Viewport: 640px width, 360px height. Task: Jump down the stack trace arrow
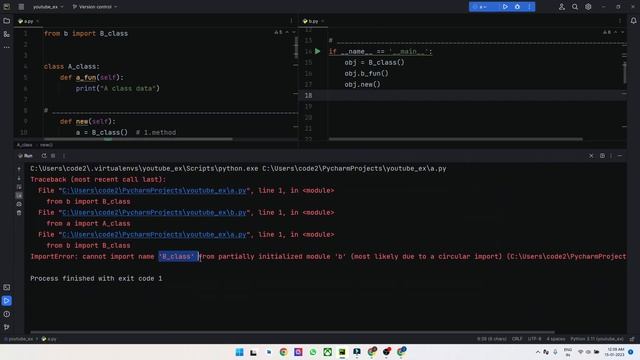(x=19, y=178)
